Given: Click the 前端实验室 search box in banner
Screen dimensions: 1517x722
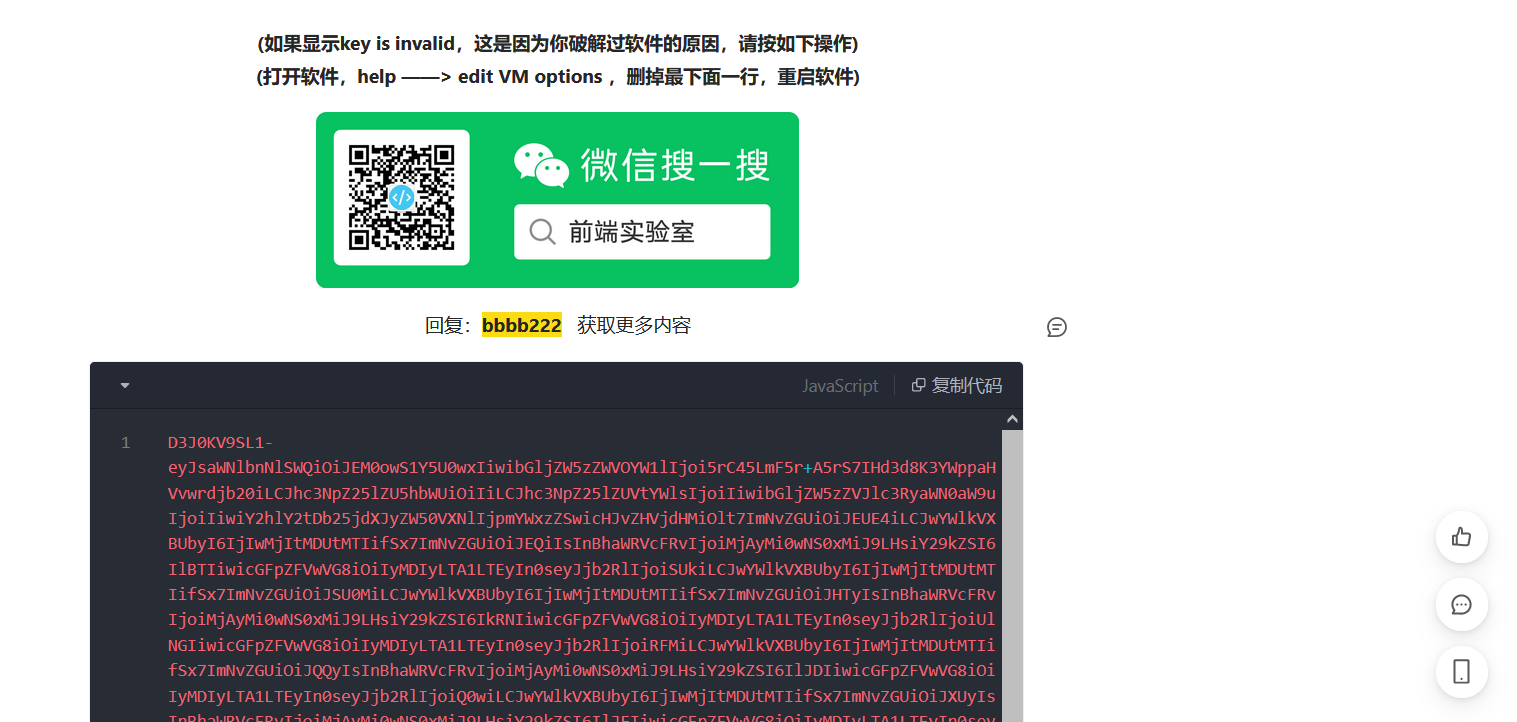Looking at the screenshot, I should tap(642, 232).
